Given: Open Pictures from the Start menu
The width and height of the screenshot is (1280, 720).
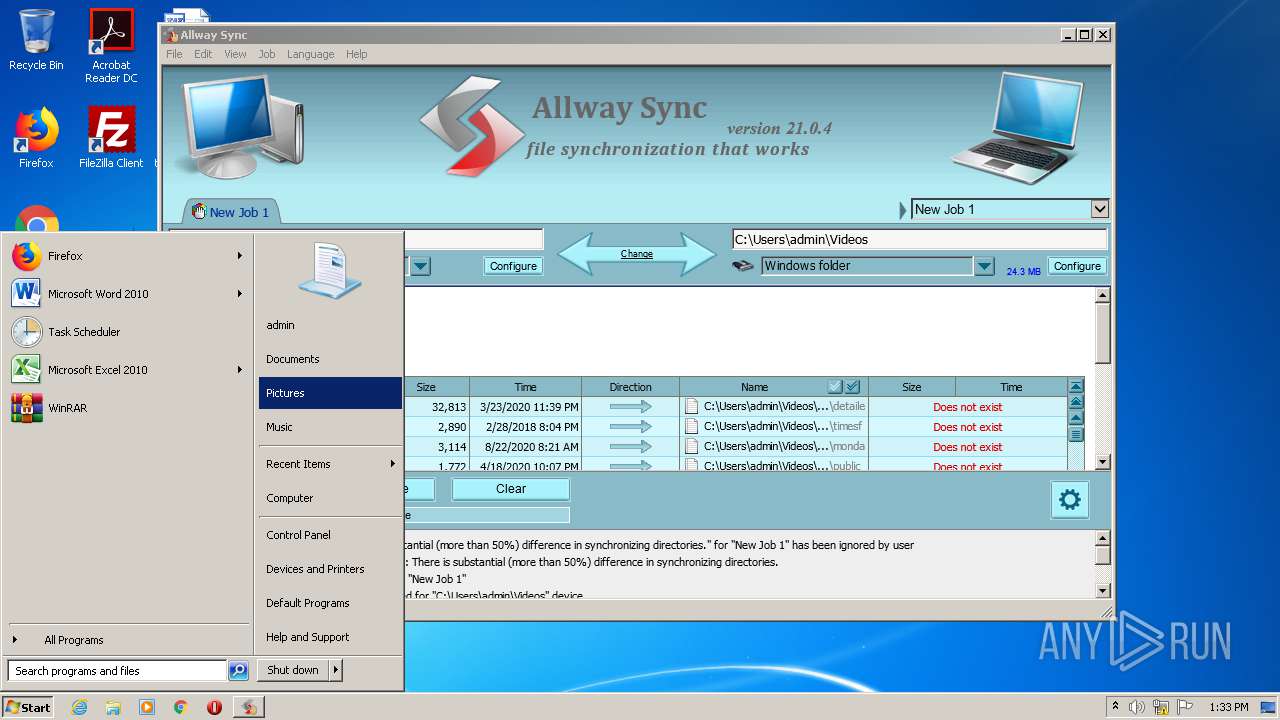Looking at the screenshot, I should click(330, 393).
